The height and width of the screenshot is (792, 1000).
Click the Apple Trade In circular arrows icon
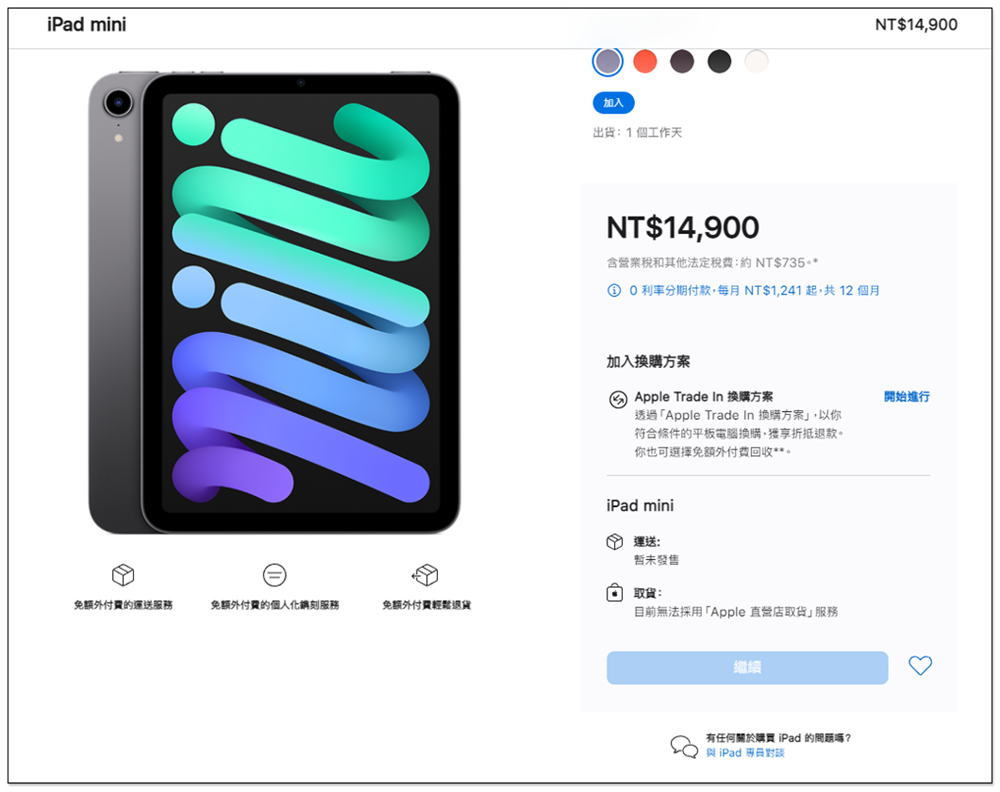(x=617, y=400)
